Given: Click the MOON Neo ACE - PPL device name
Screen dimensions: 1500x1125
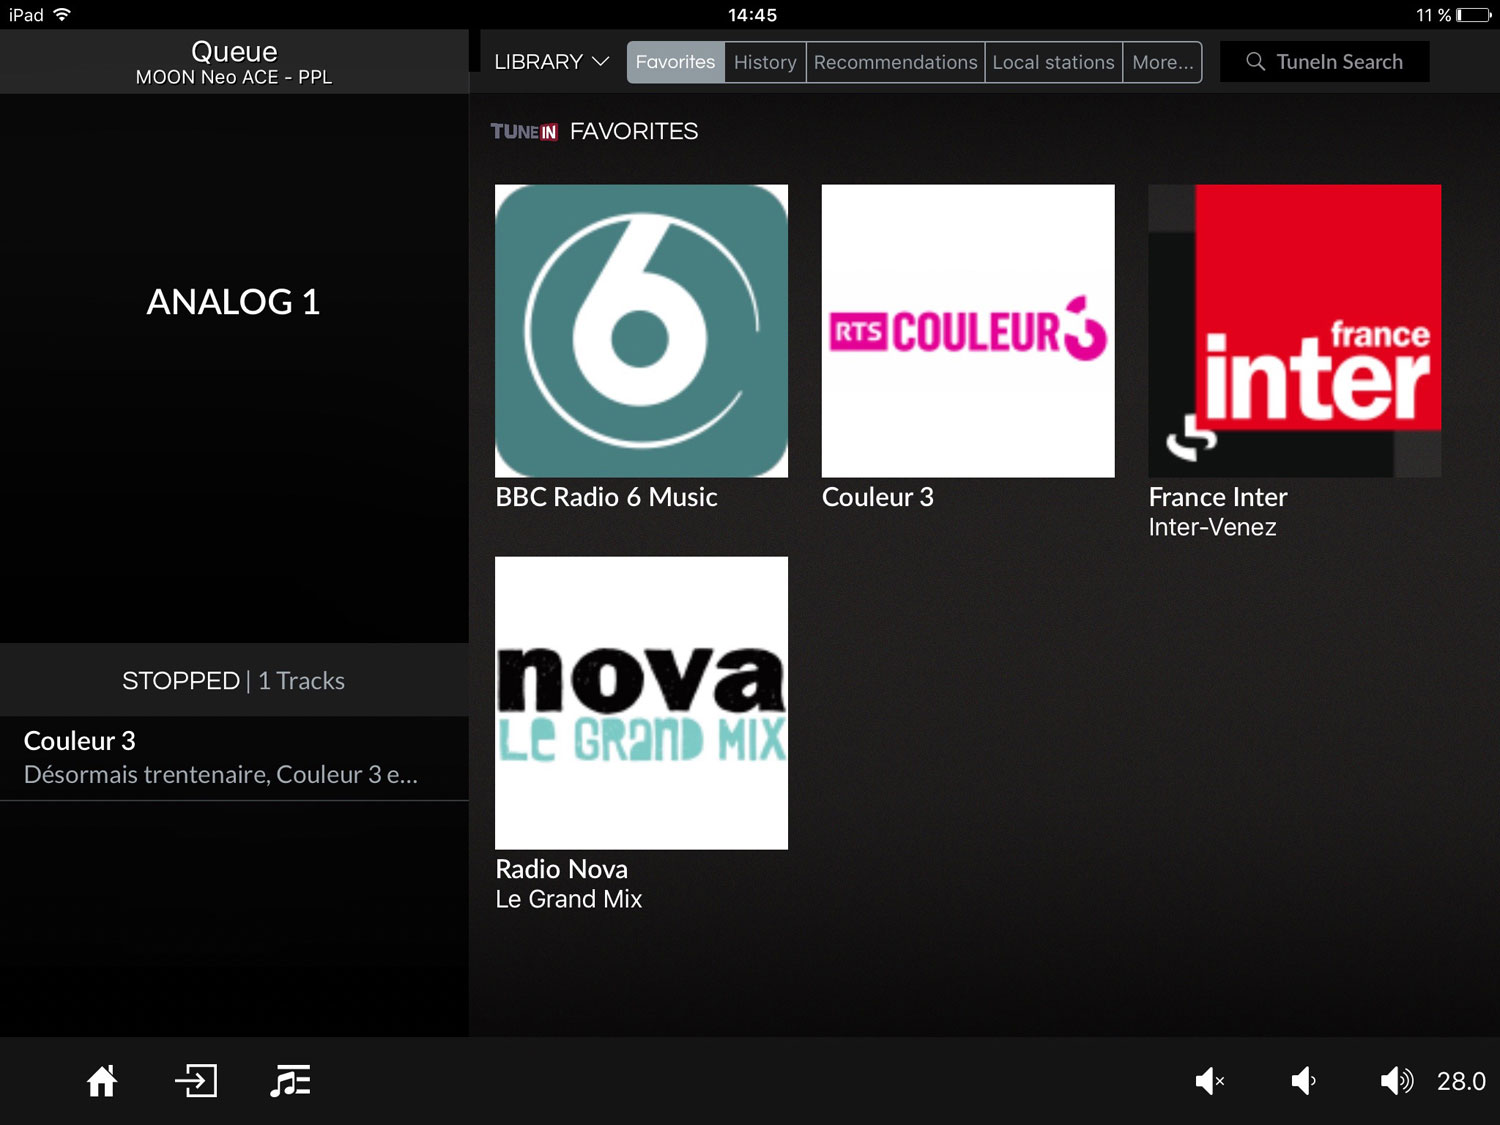Looking at the screenshot, I should (x=234, y=77).
